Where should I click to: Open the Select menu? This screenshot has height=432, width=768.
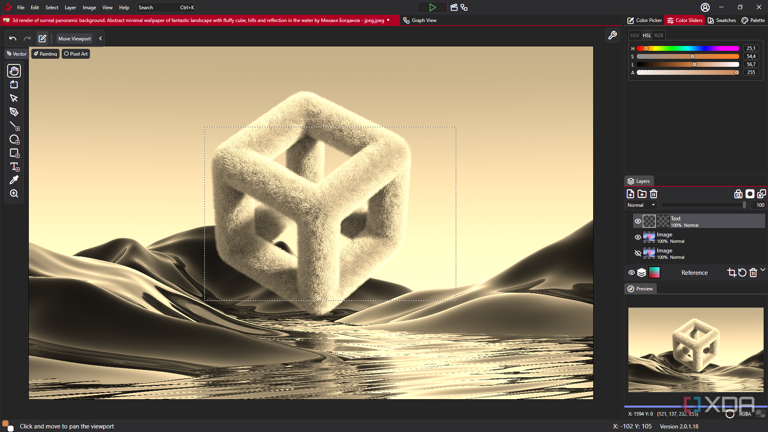51,7
